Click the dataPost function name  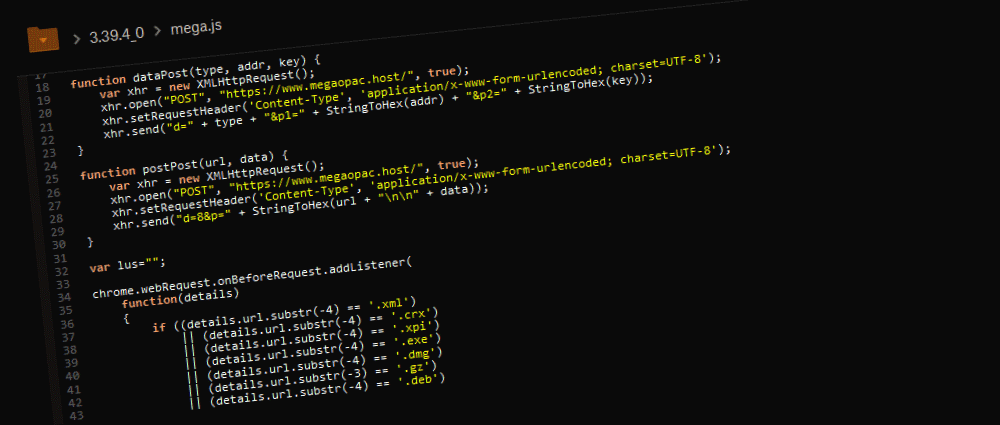158,77
